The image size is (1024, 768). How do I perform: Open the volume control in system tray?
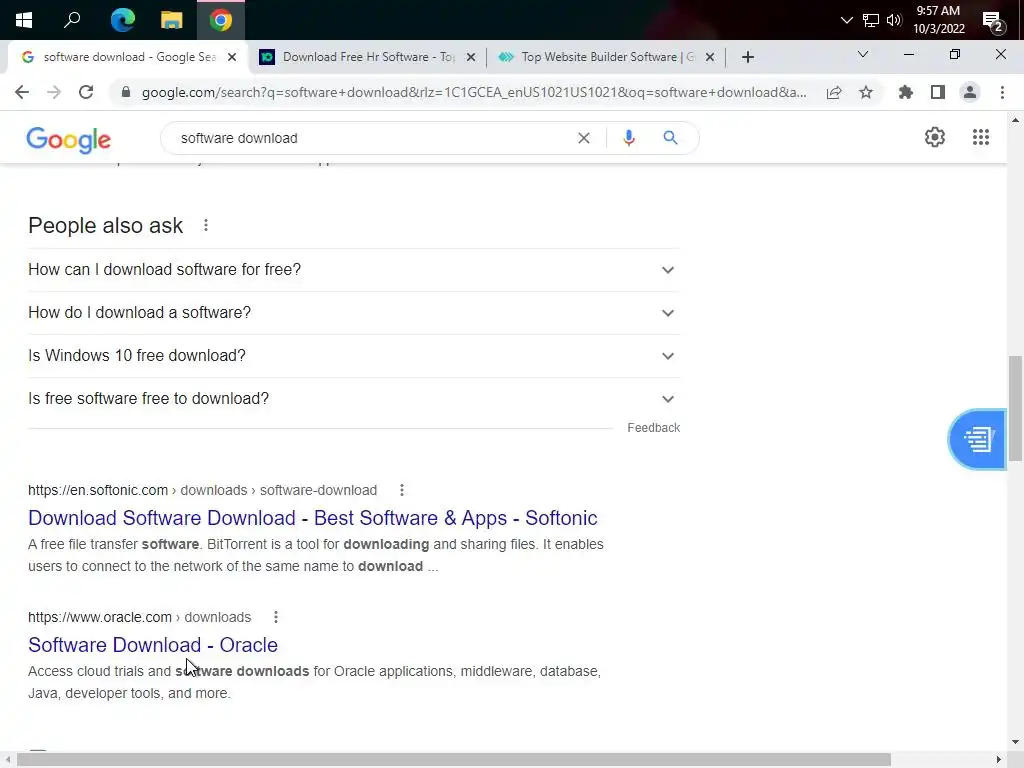pos(894,20)
